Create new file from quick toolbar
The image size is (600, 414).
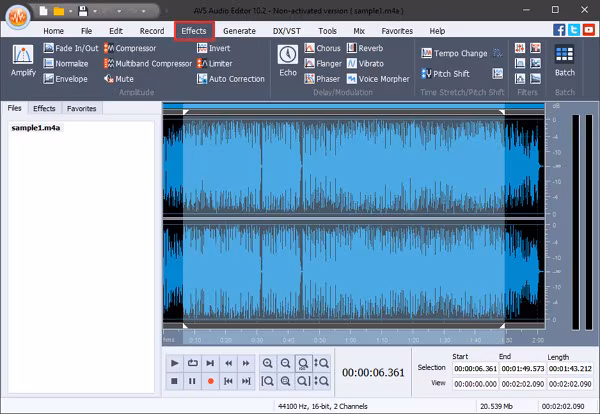tap(43, 11)
